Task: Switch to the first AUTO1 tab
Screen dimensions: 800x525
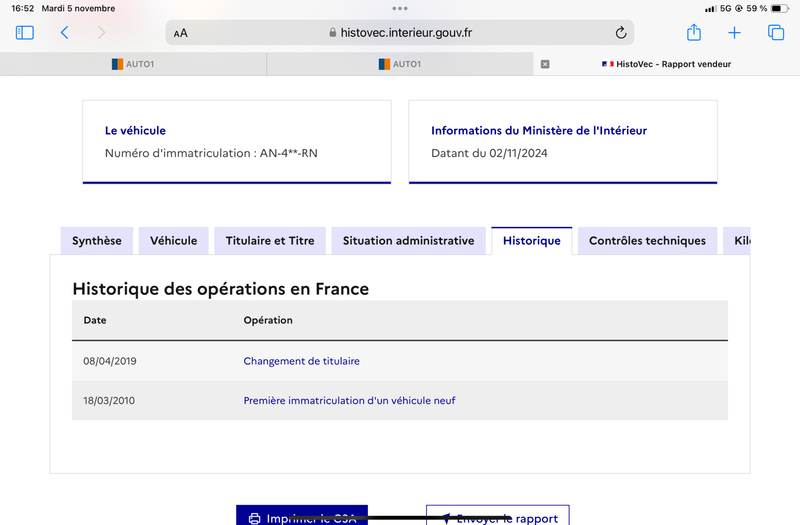Action: (x=133, y=64)
